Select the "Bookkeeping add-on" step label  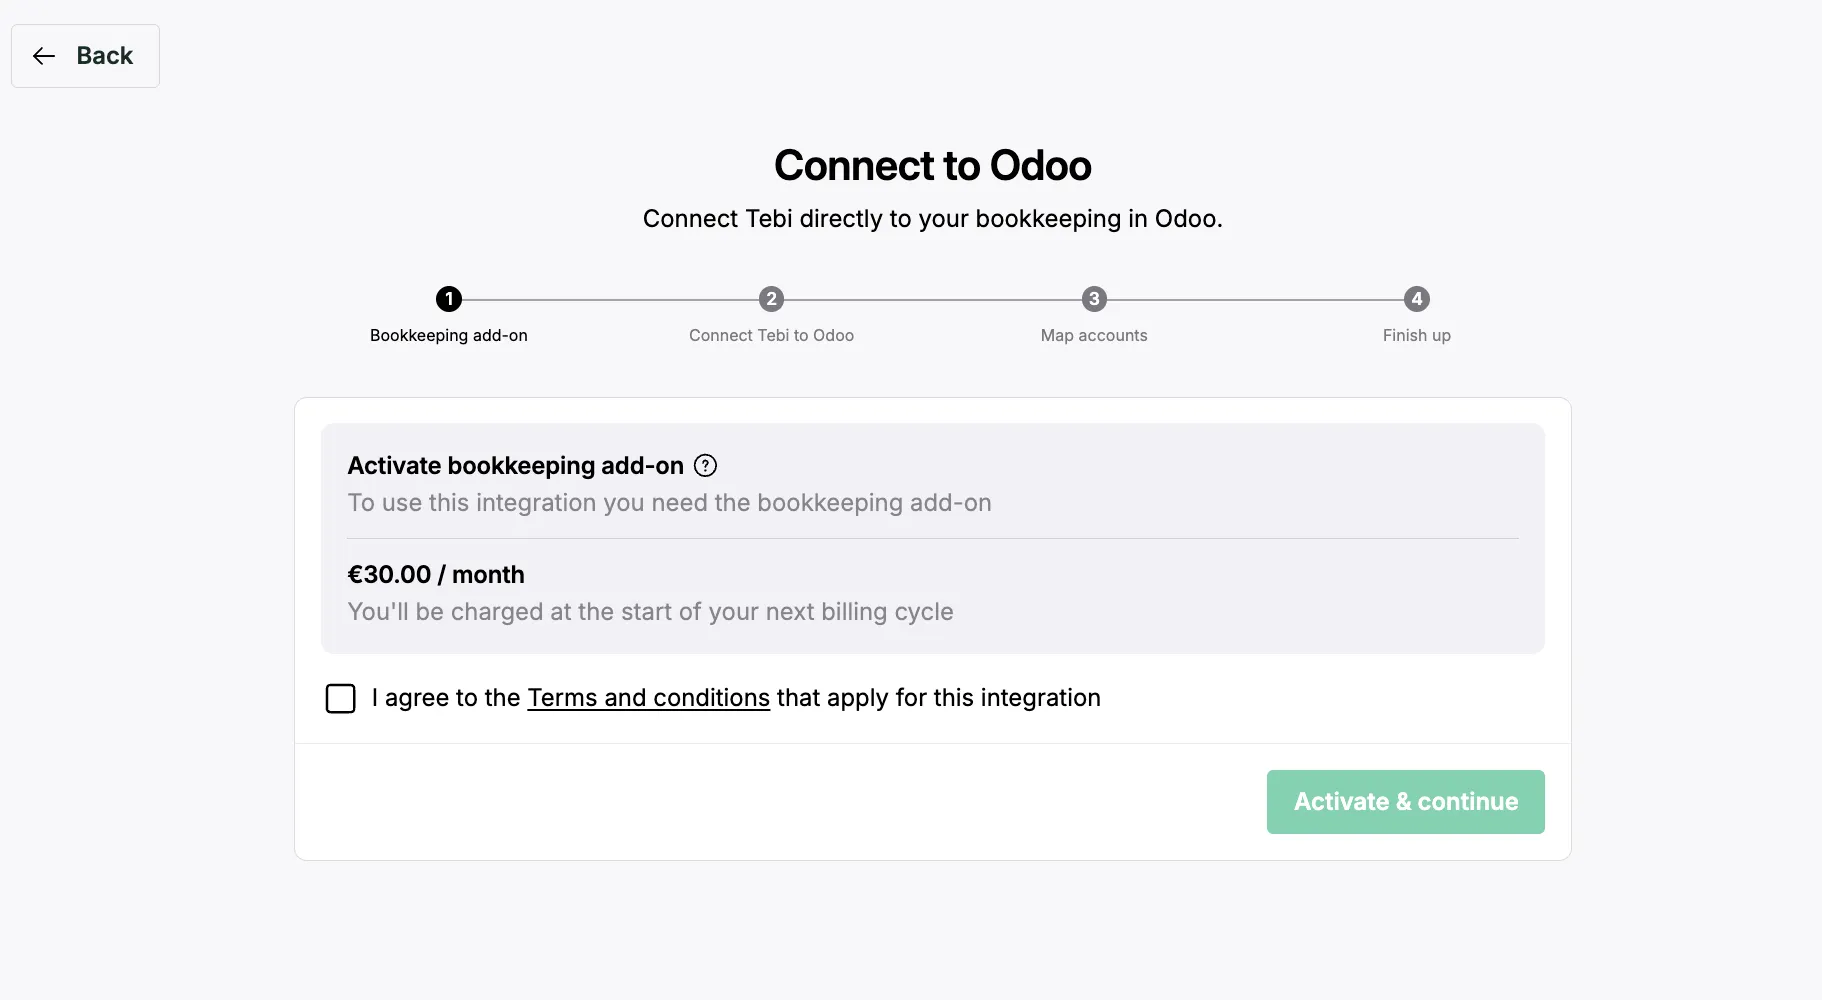(x=449, y=336)
